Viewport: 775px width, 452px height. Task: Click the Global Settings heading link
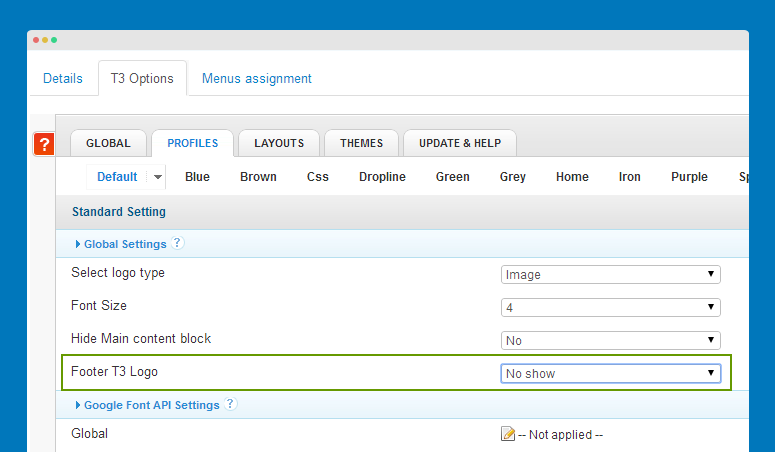click(x=125, y=244)
